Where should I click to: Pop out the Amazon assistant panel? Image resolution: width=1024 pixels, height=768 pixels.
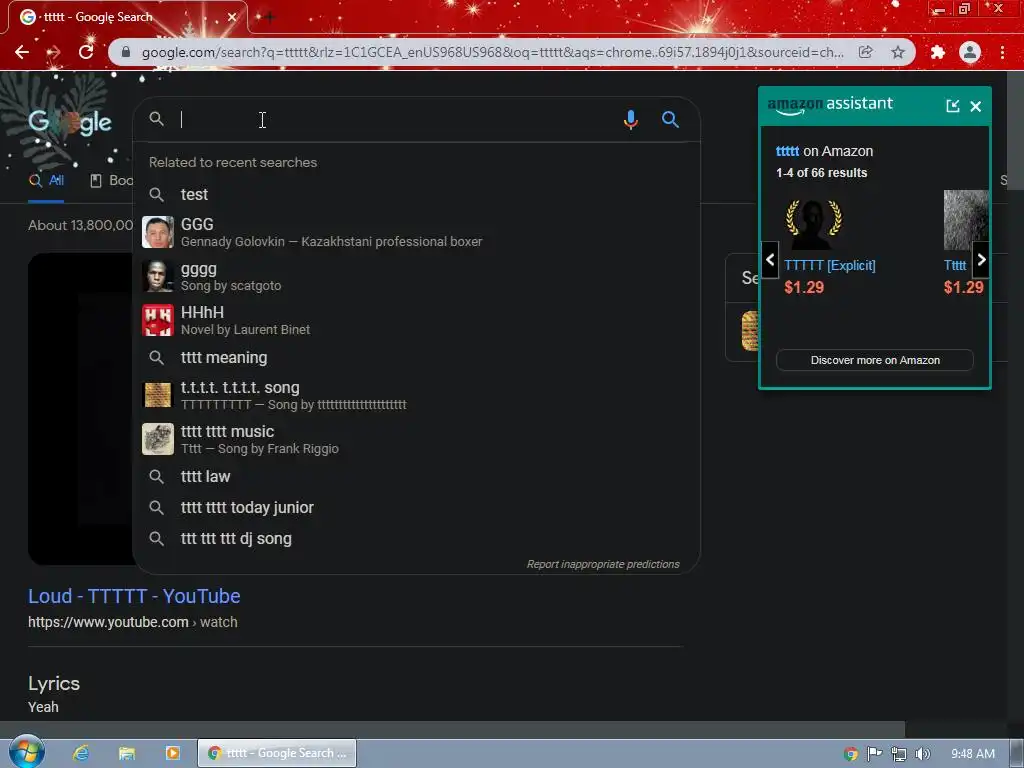tap(953, 106)
